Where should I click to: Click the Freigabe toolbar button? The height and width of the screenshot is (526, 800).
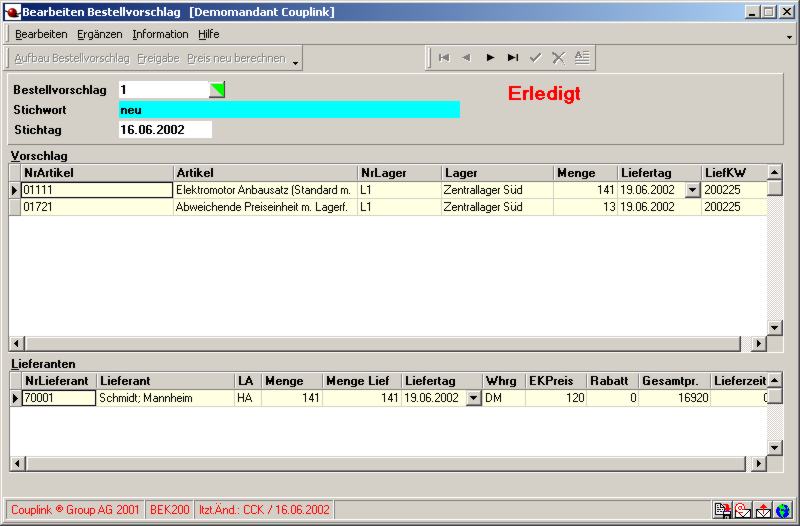(x=158, y=59)
